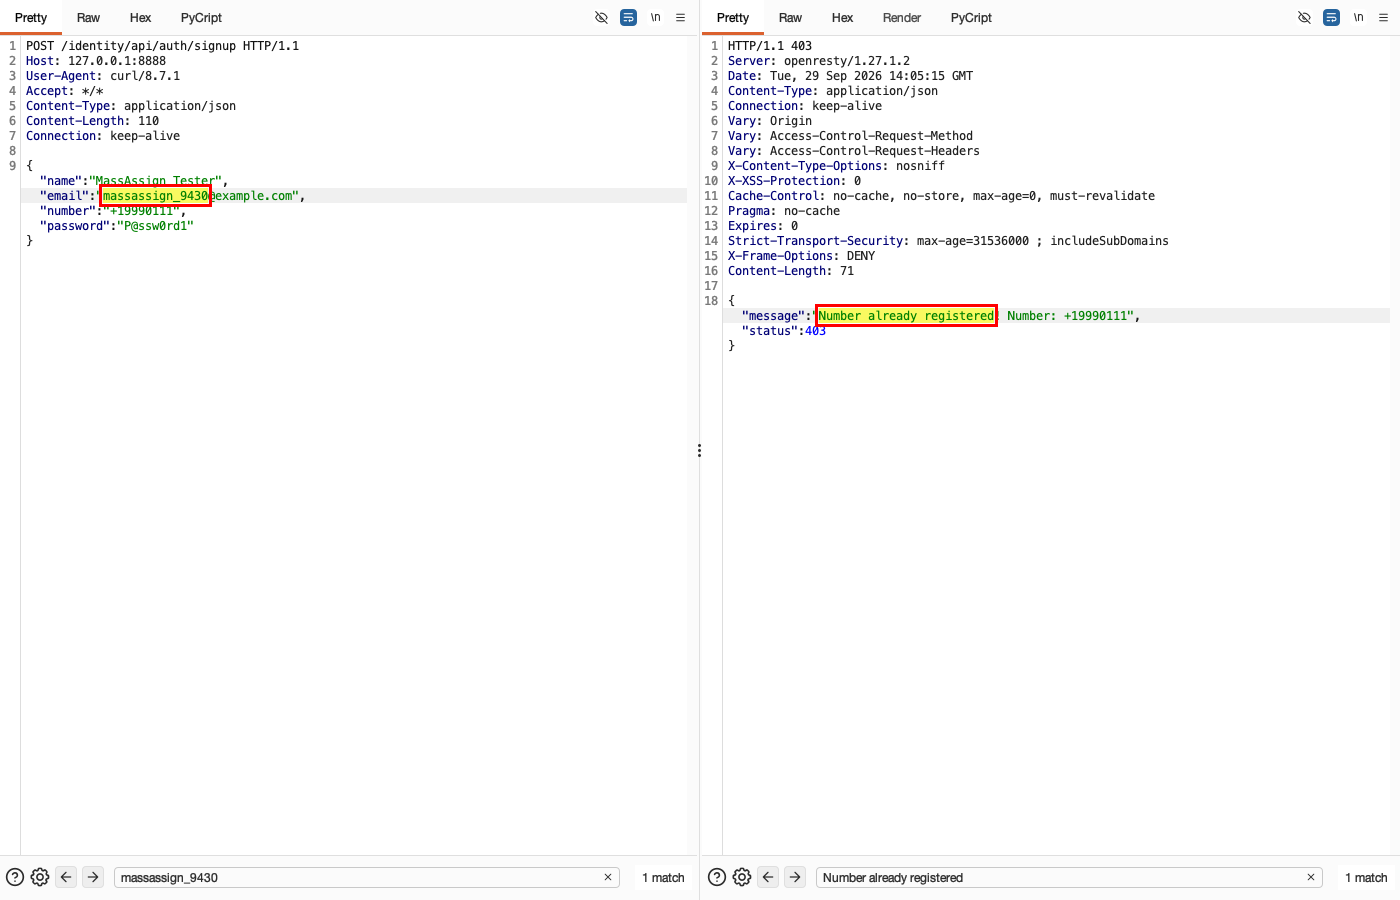Click the Cache-Control response header line
The image size is (1400, 900).
pyautogui.click(x=941, y=196)
